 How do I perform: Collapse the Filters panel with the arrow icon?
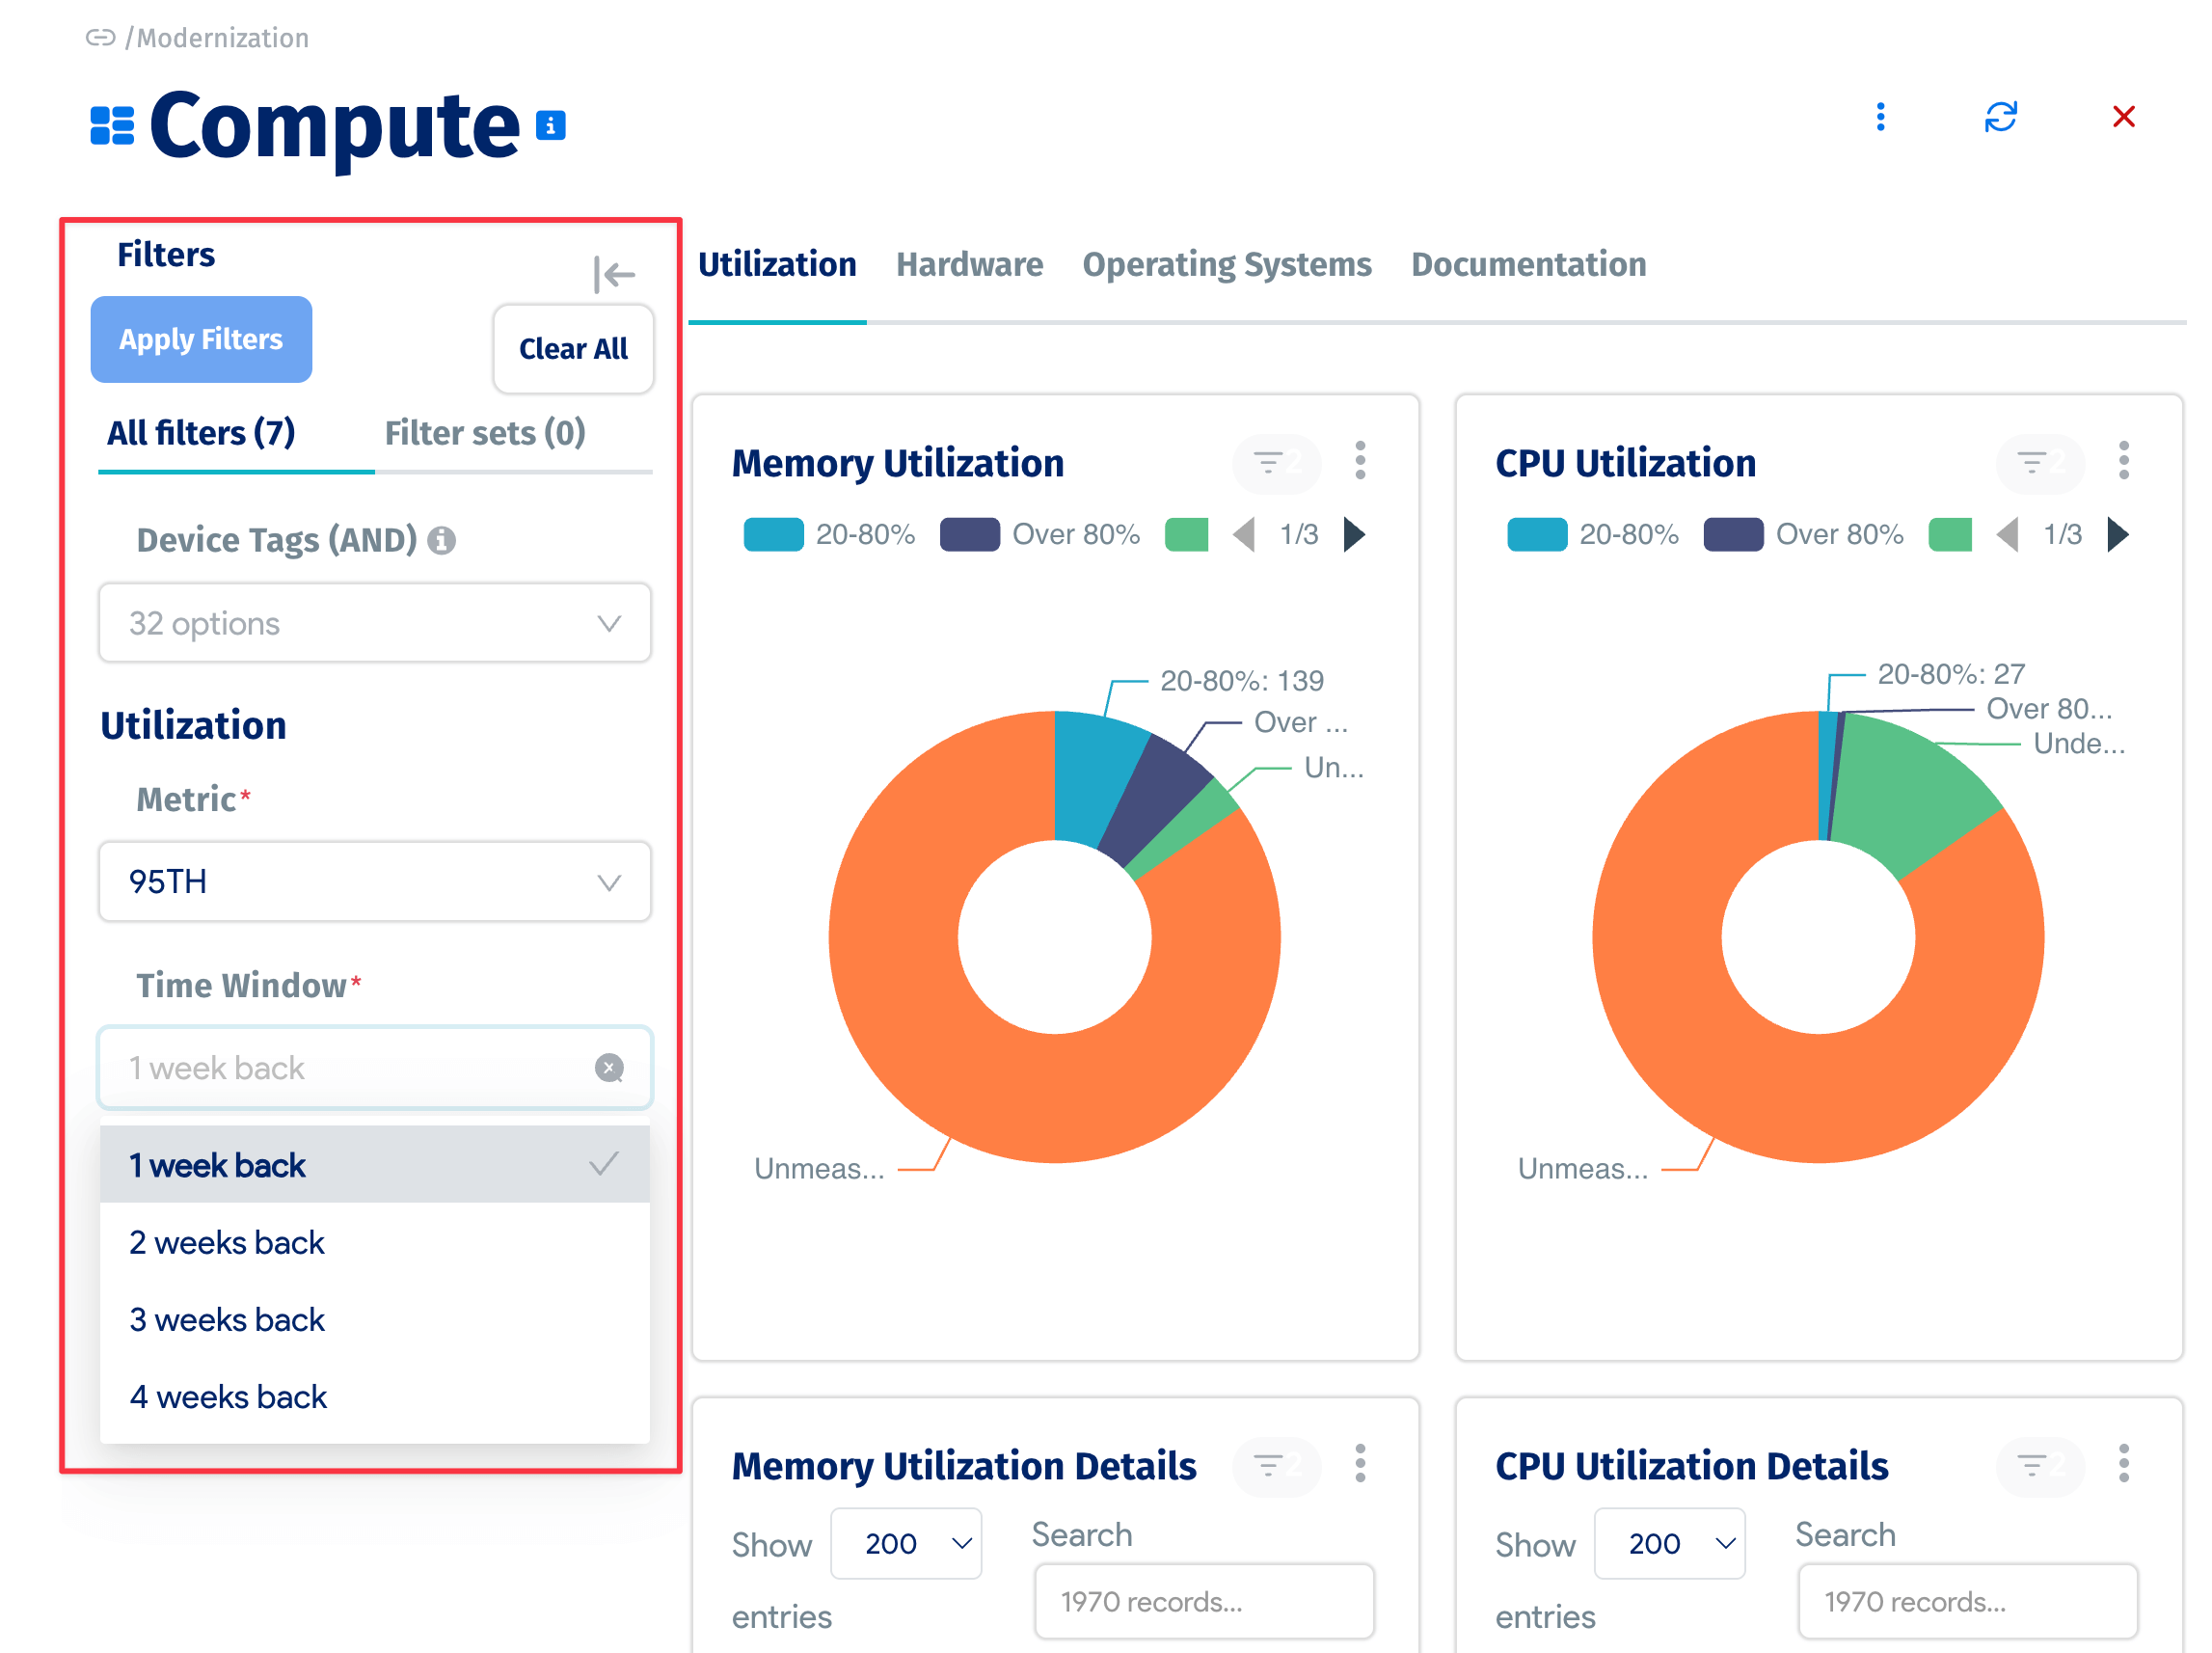point(614,274)
